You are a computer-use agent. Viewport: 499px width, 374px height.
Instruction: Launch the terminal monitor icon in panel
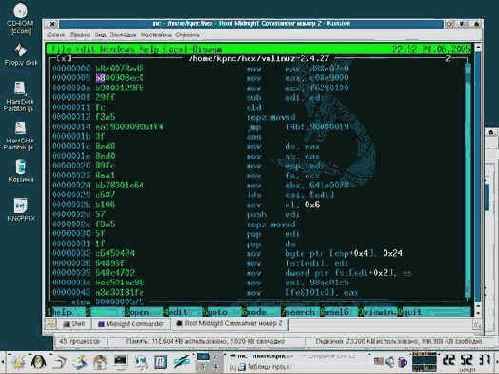click(x=120, y=361)
